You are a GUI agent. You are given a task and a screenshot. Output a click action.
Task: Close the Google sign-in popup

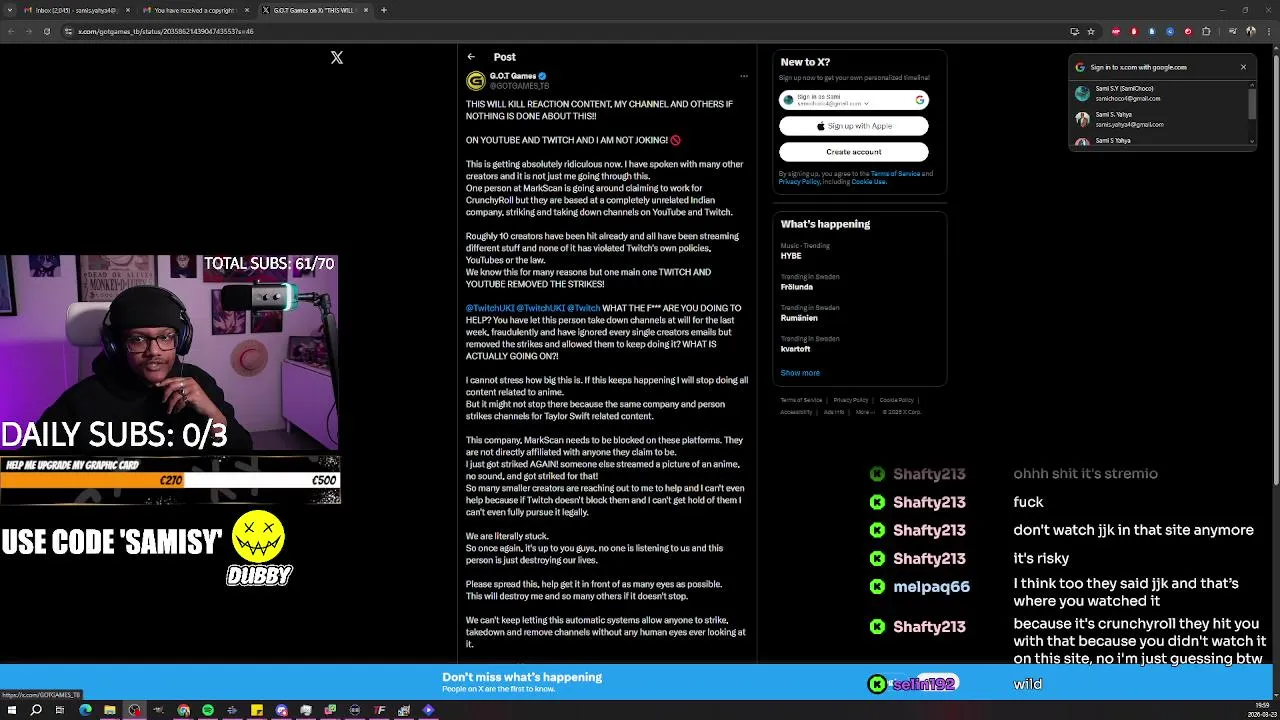[x=1243, y=67]
